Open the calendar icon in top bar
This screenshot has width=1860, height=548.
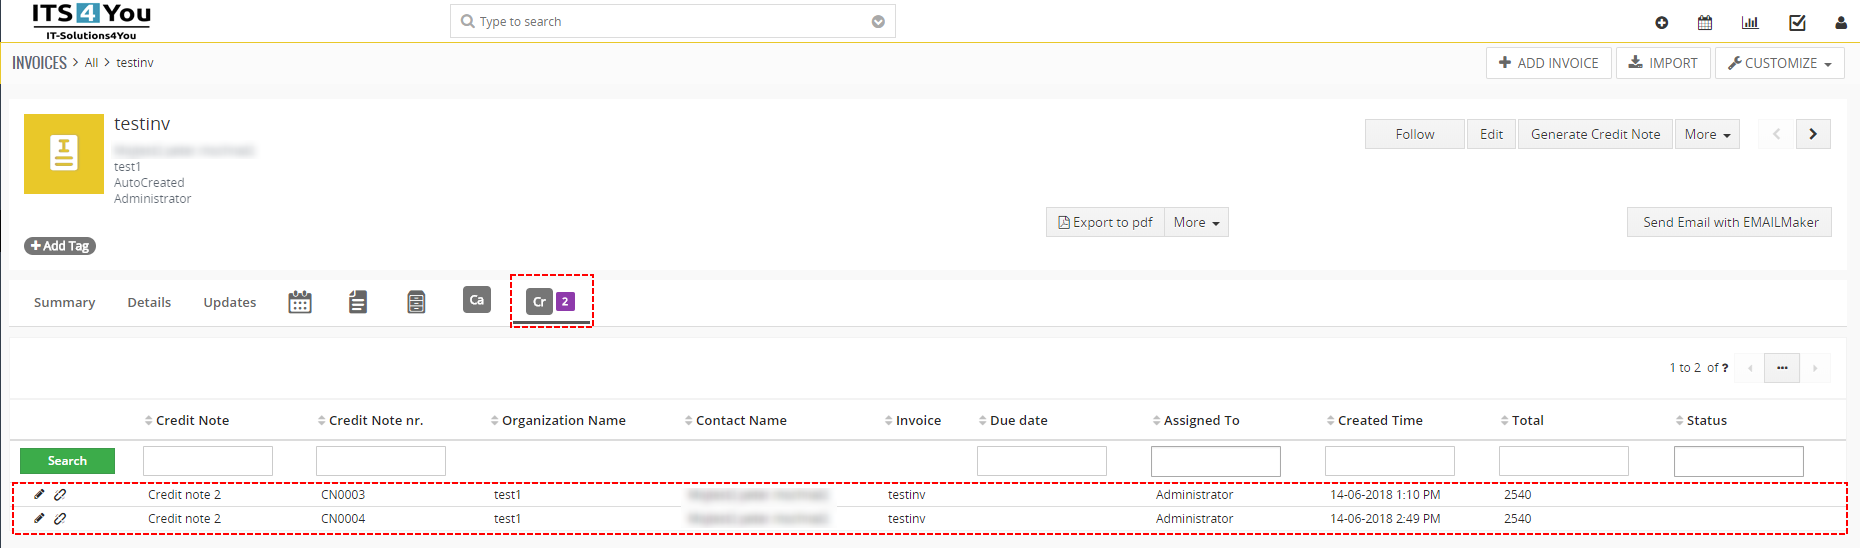(1705, 22)
